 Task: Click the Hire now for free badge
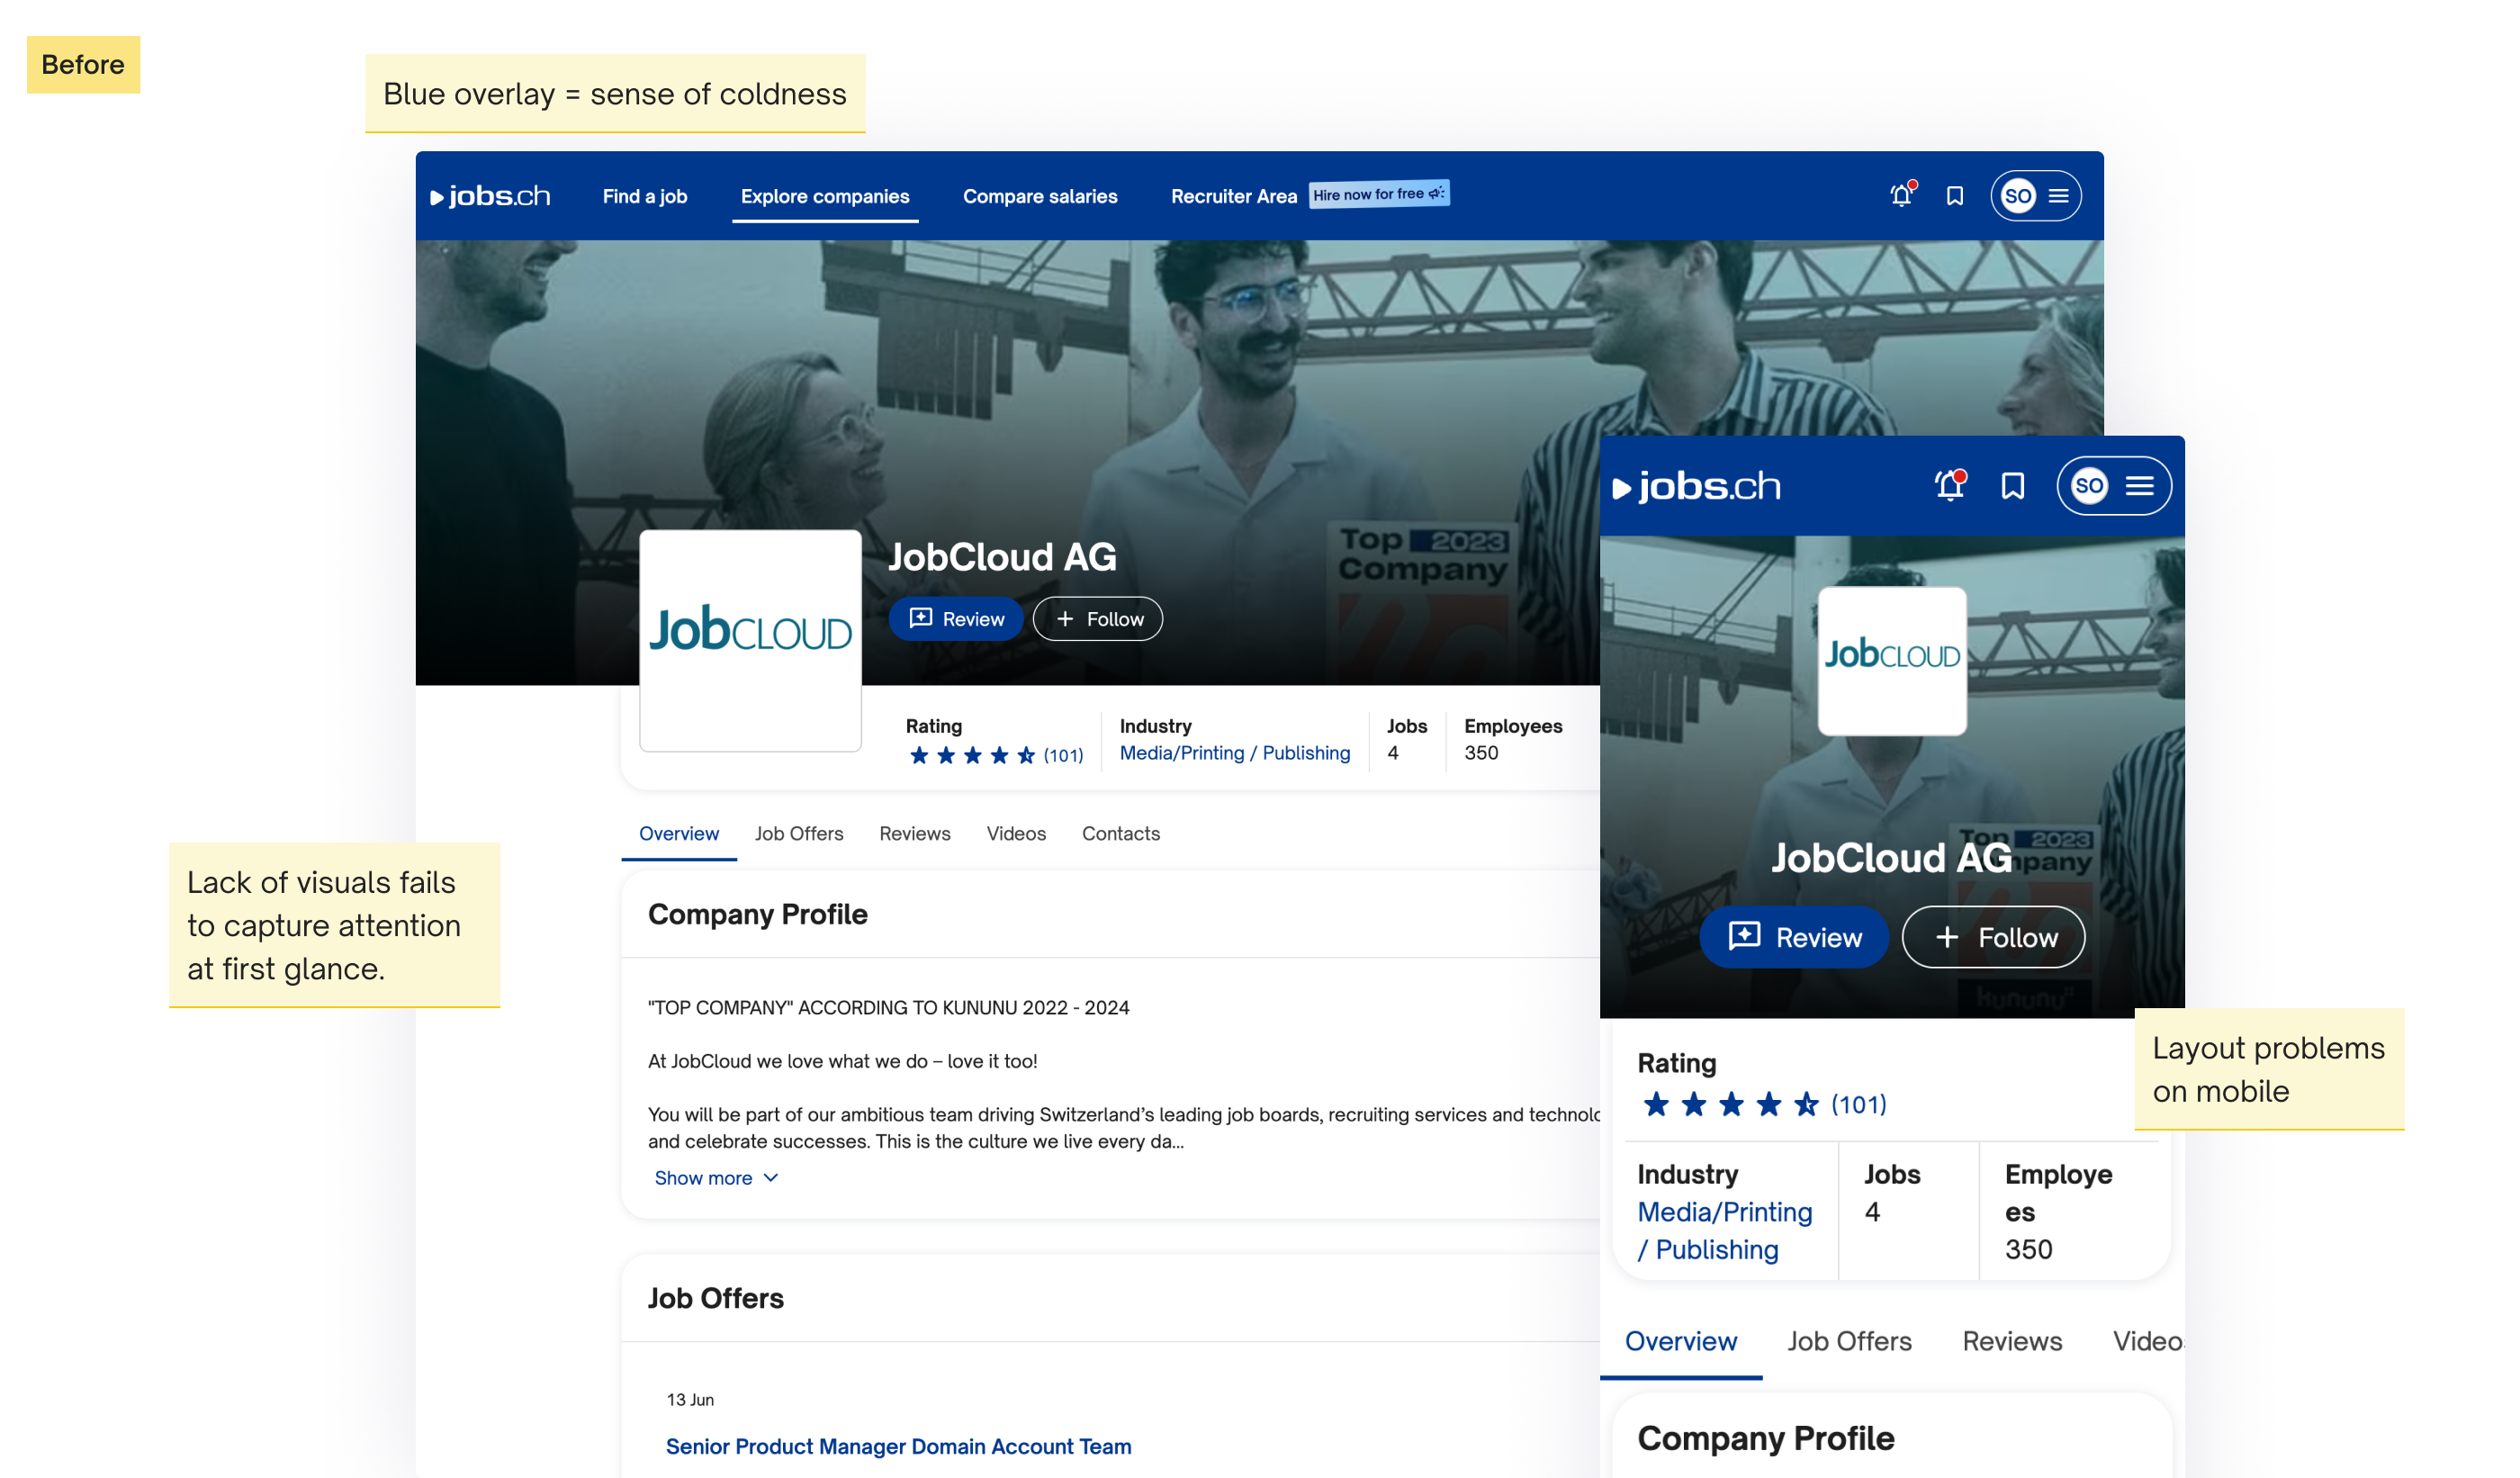coord(1379,194)
